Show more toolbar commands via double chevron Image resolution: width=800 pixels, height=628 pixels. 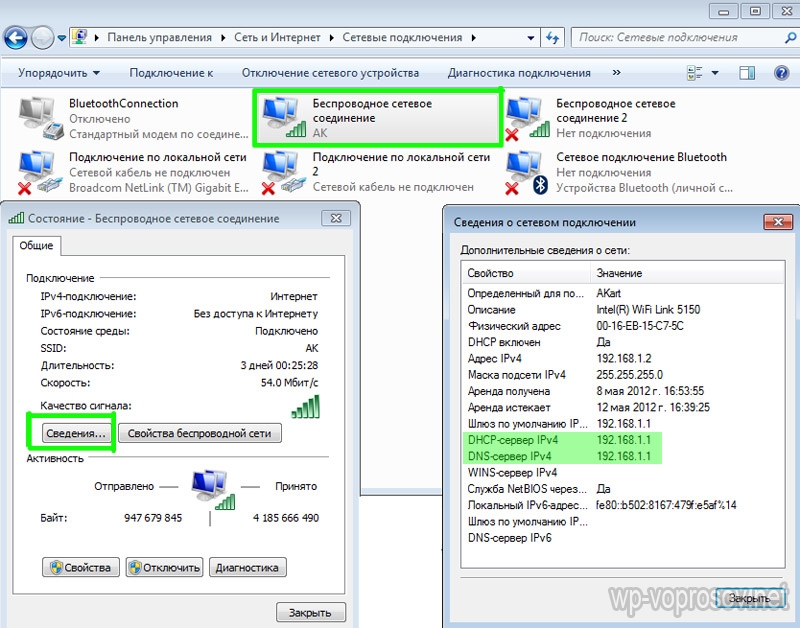616,73
